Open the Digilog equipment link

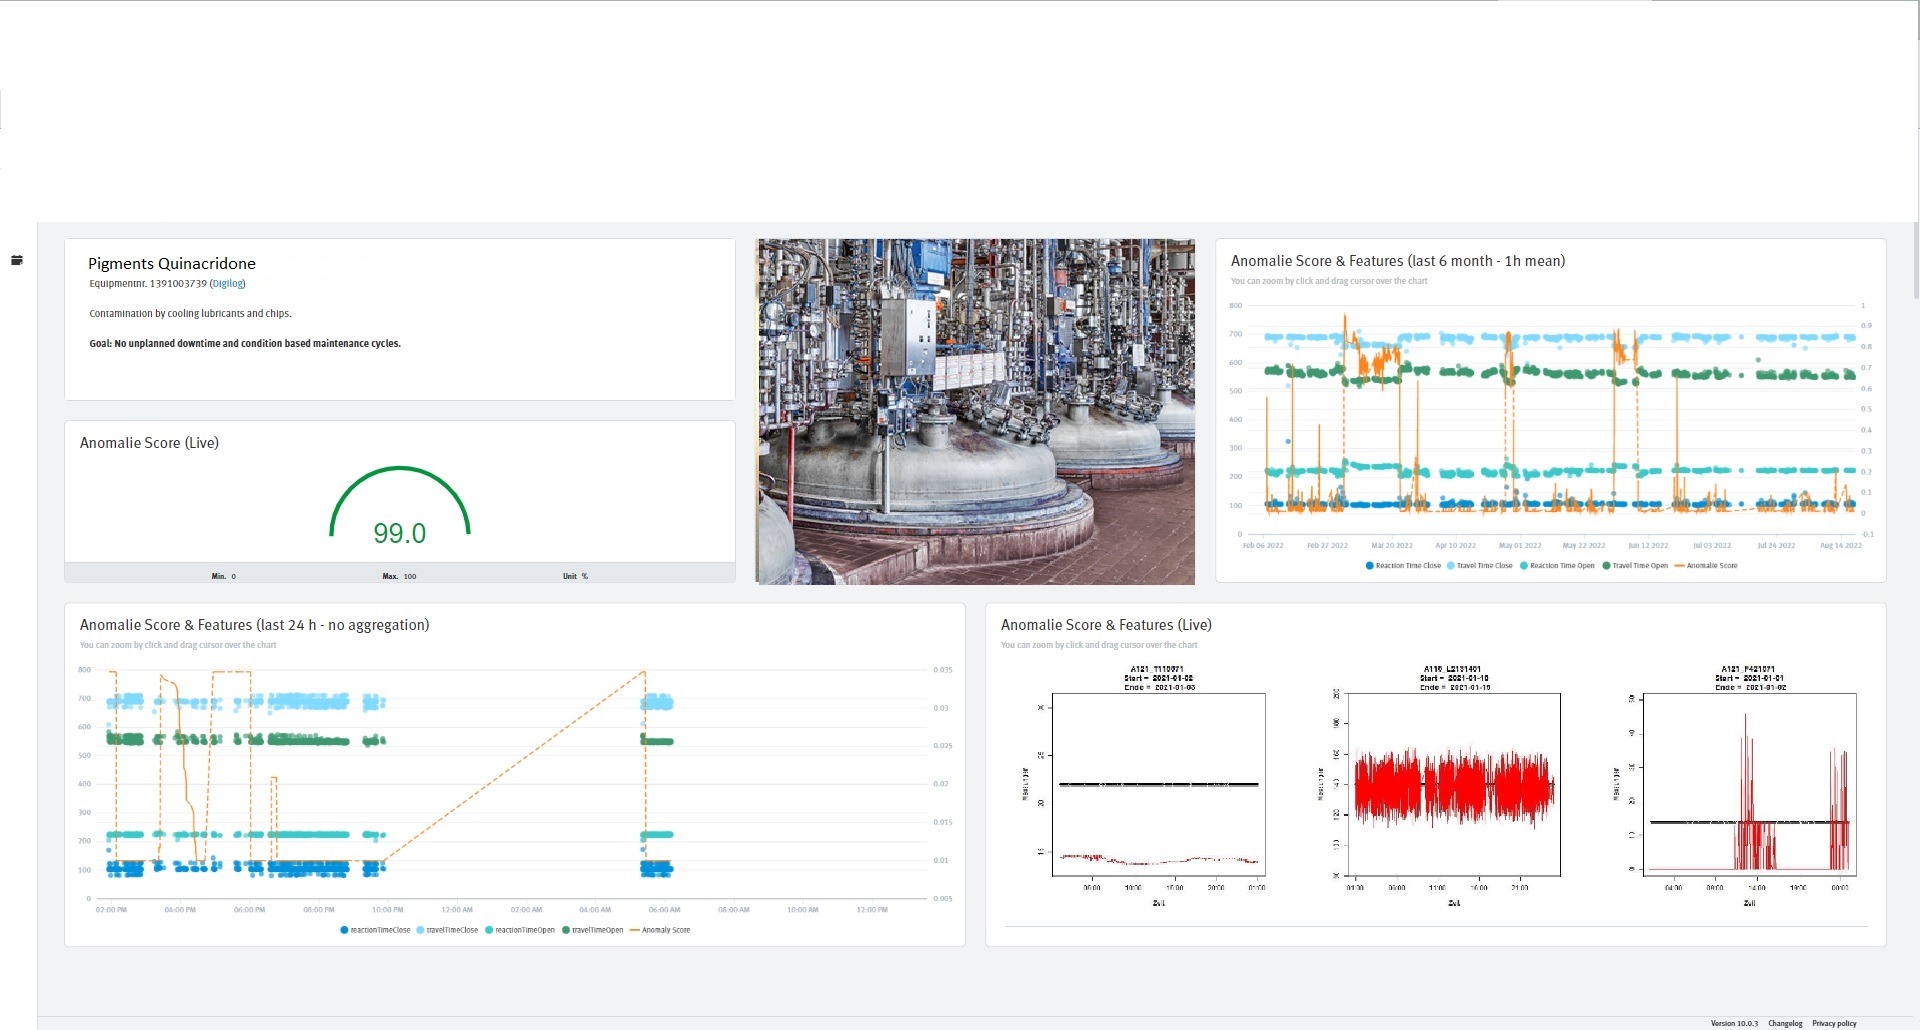(227, 284)
